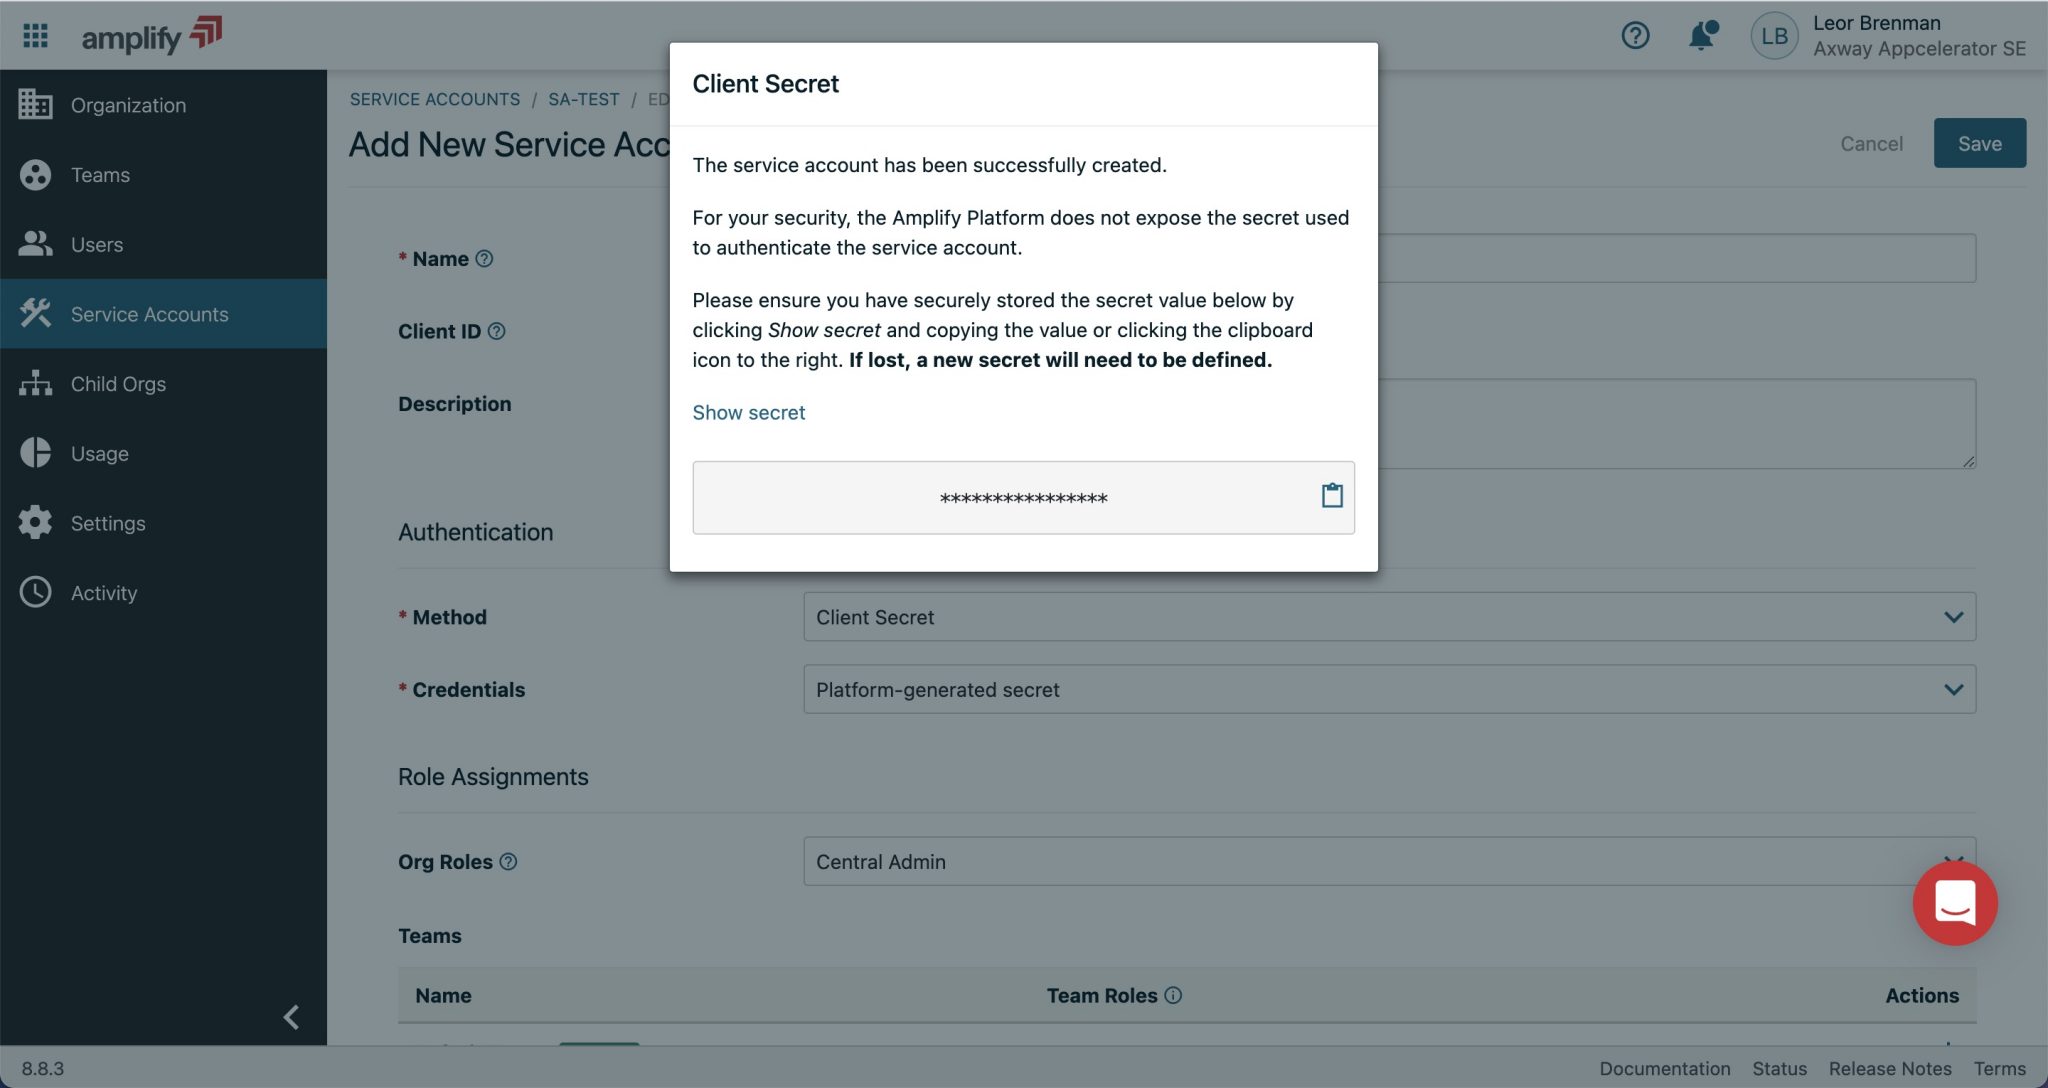The image size is (2048, 1088).
Task: Select Teams in the sidebar
Action: tap(99, 174)
